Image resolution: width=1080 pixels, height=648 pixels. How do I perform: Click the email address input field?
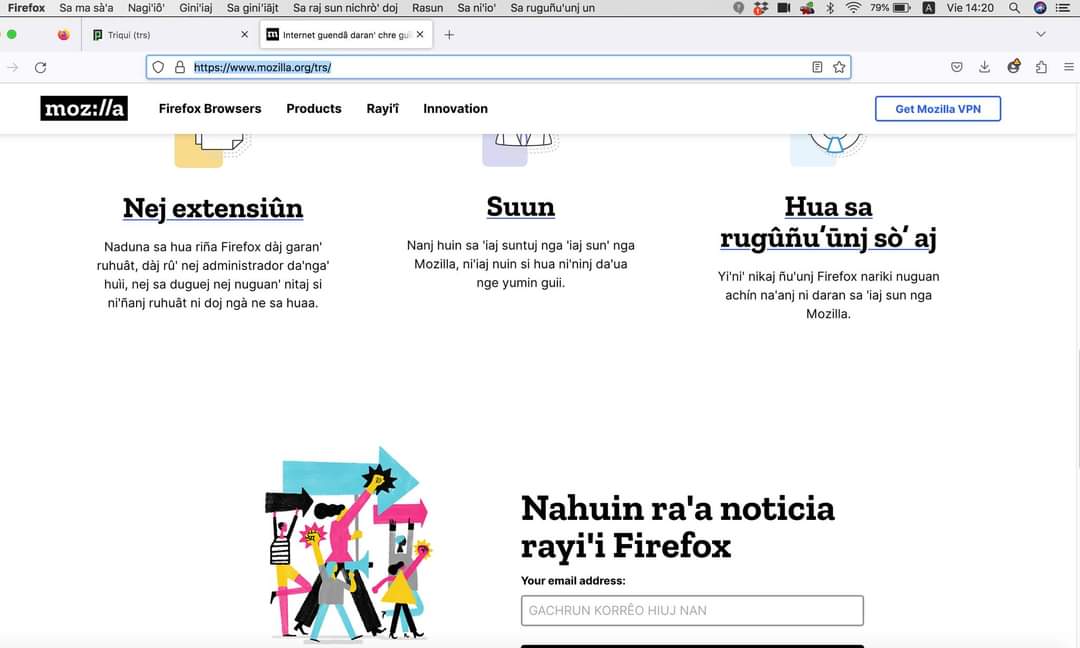tap(692, 611)
